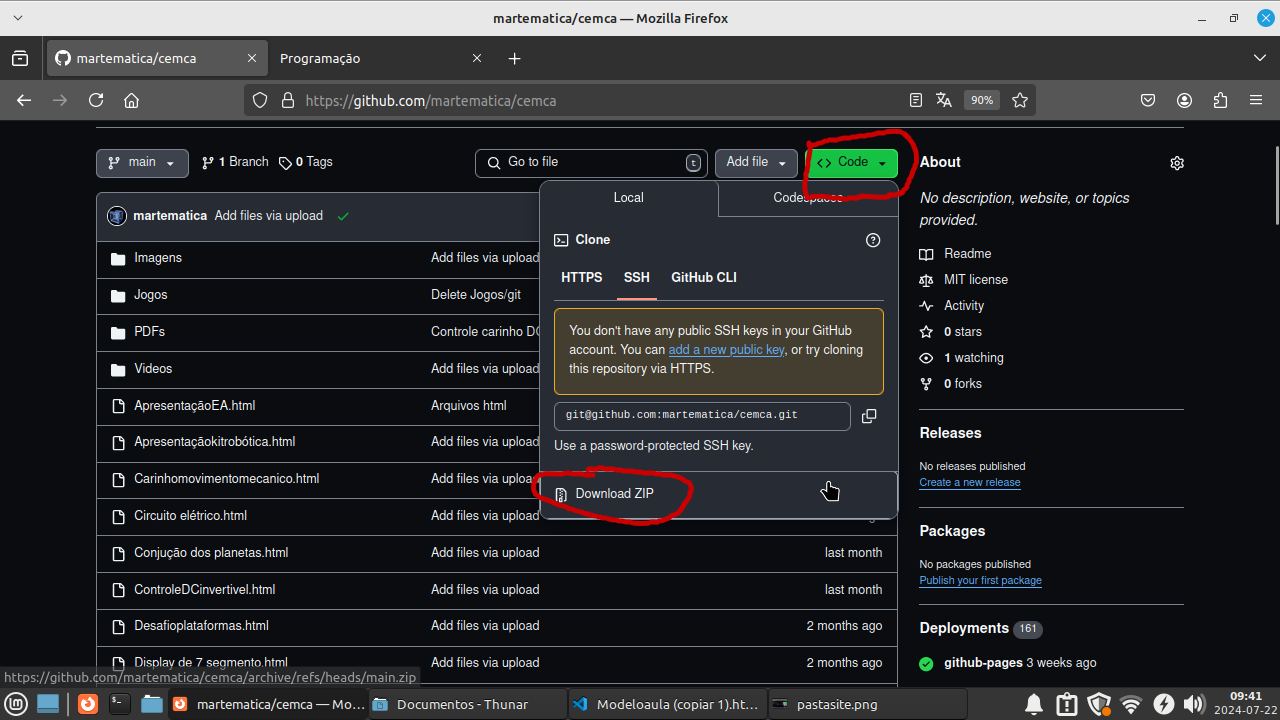The height and width of the screenshot is (720, 1280).
Task: Open the Pocket save icon
Action: (x=1149, y=100)
